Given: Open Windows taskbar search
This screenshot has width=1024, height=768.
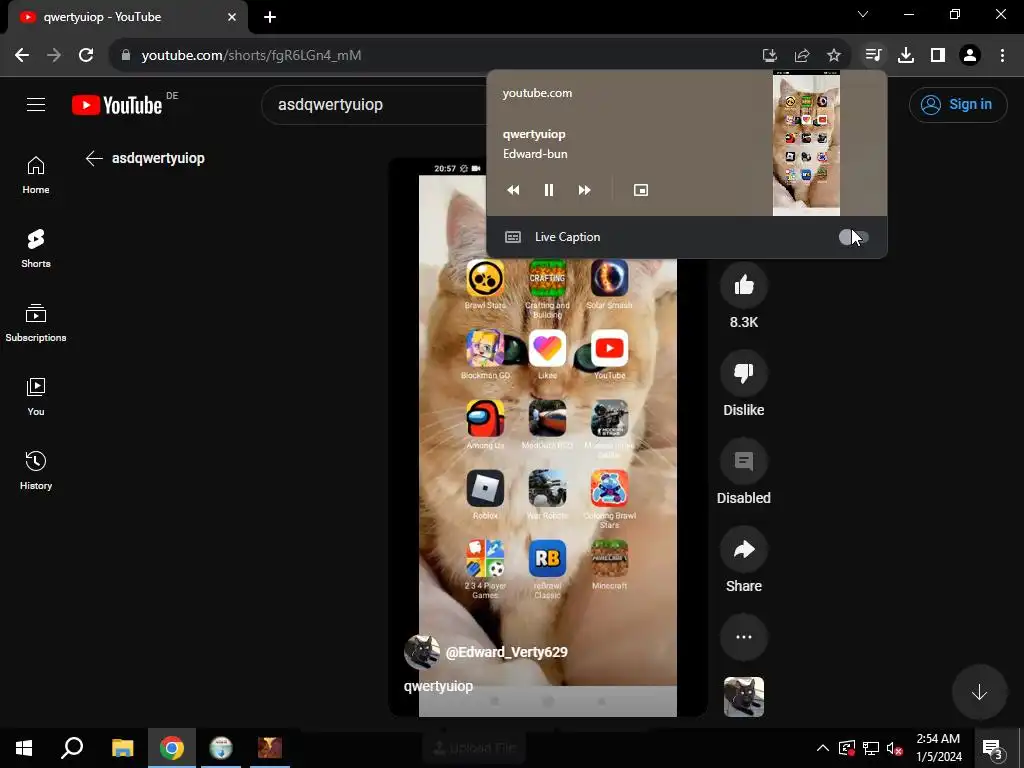Looking at the screenshot, I should pos(72,748).
